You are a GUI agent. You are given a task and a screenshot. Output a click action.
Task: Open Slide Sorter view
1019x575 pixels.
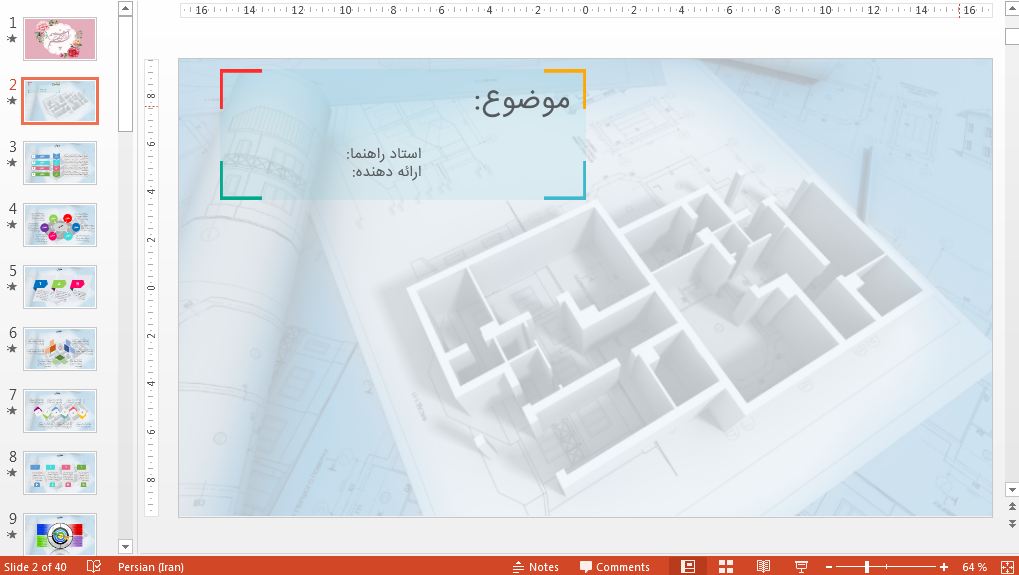pos(726,566)
